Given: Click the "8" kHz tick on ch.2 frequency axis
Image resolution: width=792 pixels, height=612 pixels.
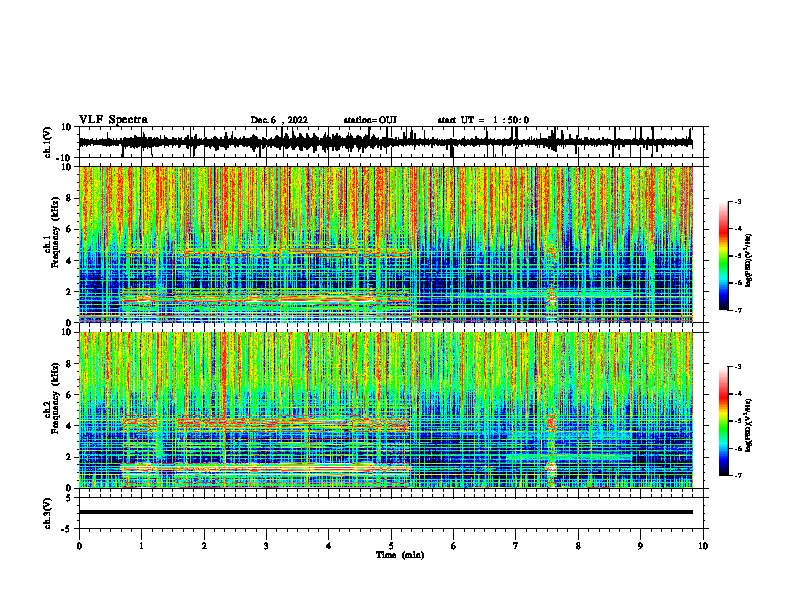Looking at the screenshot, I should coord(69,364).
